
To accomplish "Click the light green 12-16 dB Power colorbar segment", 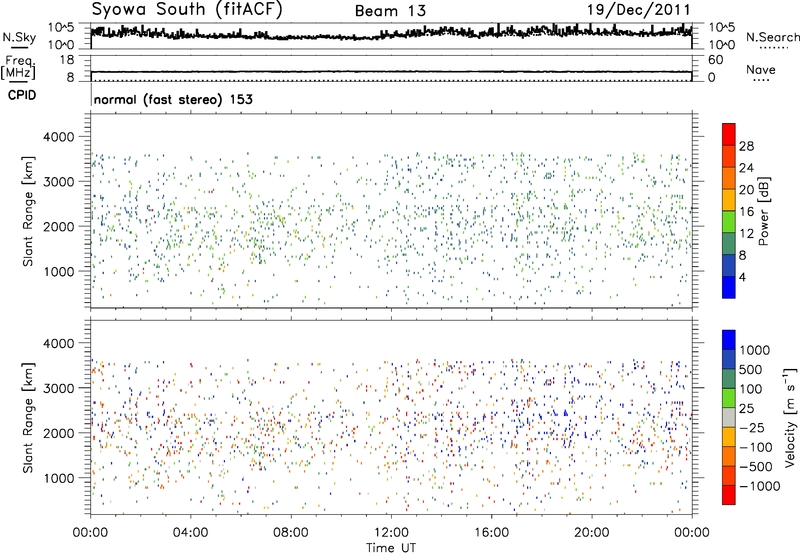I will click(x=729, y=222).
